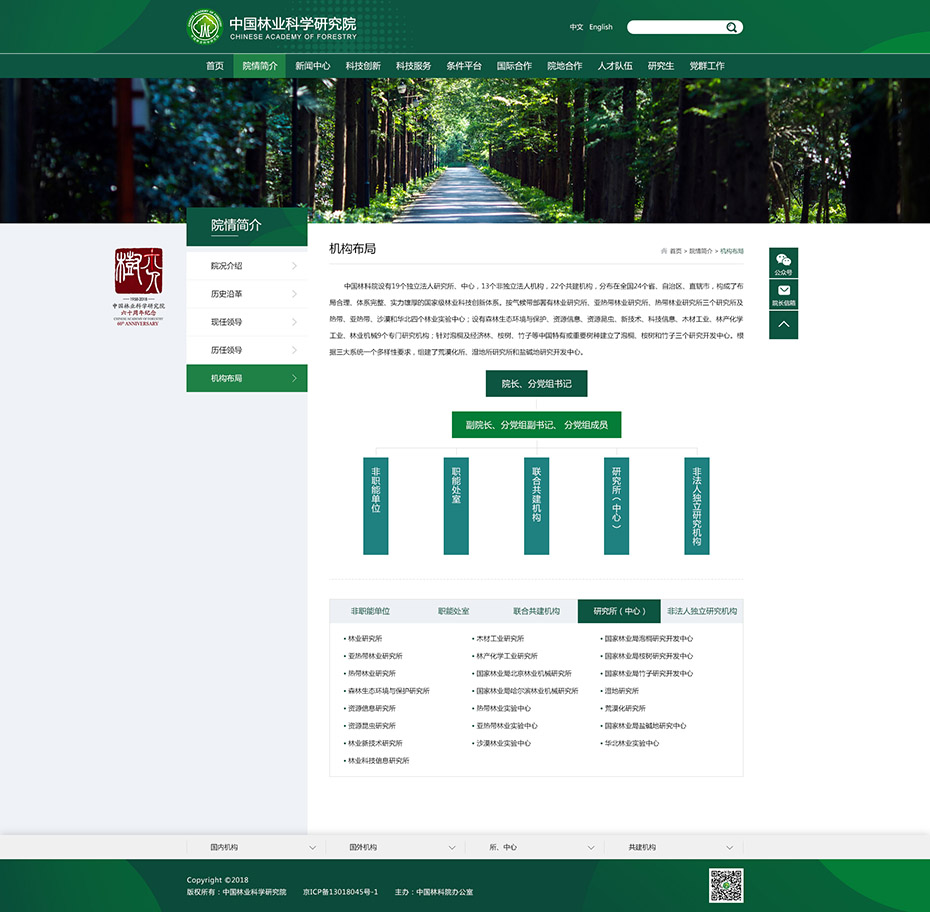Click the back-to-top arrow icon
This screenshot has width=930, height=912.
[x=783, y=324]
